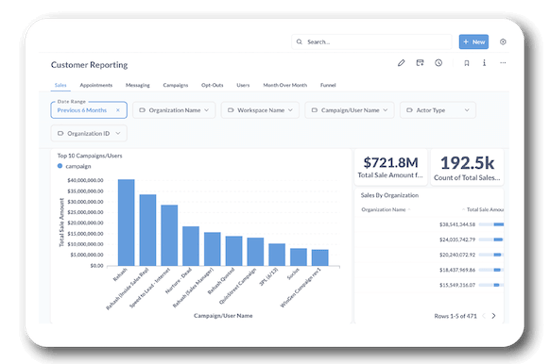Clear the Previous 6 Months filter
Screen dimensions: 550x364
[x=118, y=110]
